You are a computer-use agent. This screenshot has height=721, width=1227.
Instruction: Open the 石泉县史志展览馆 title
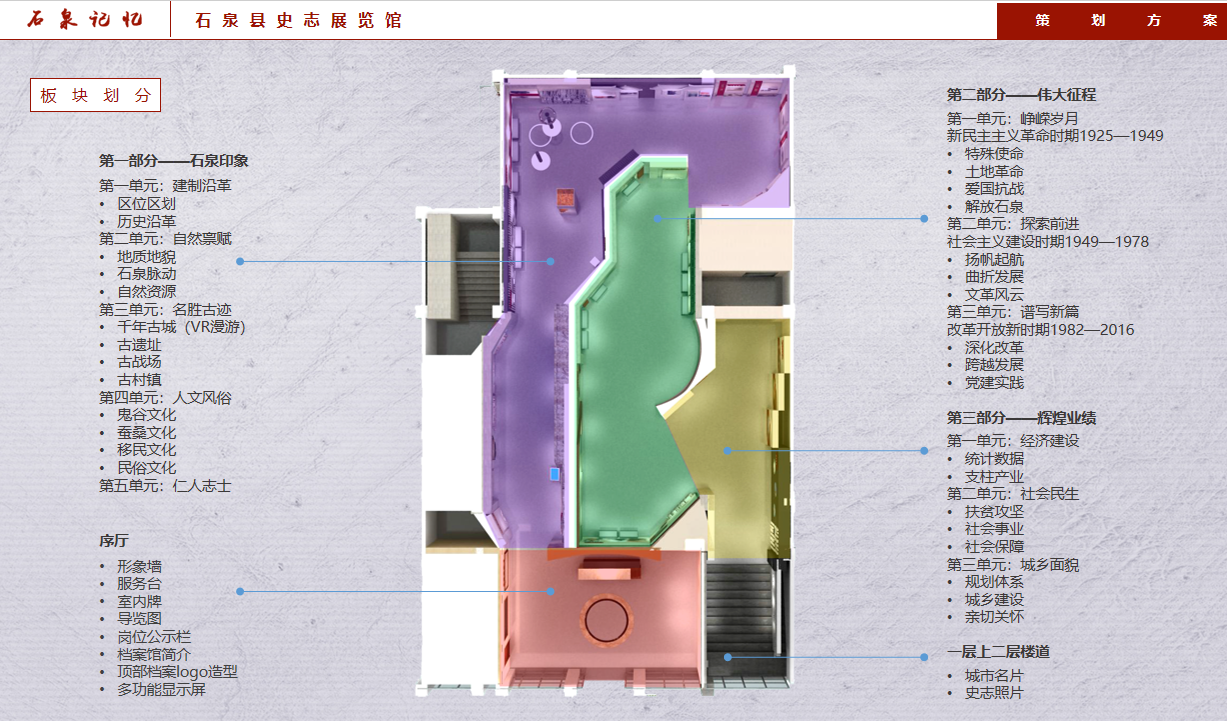(298, 20)
